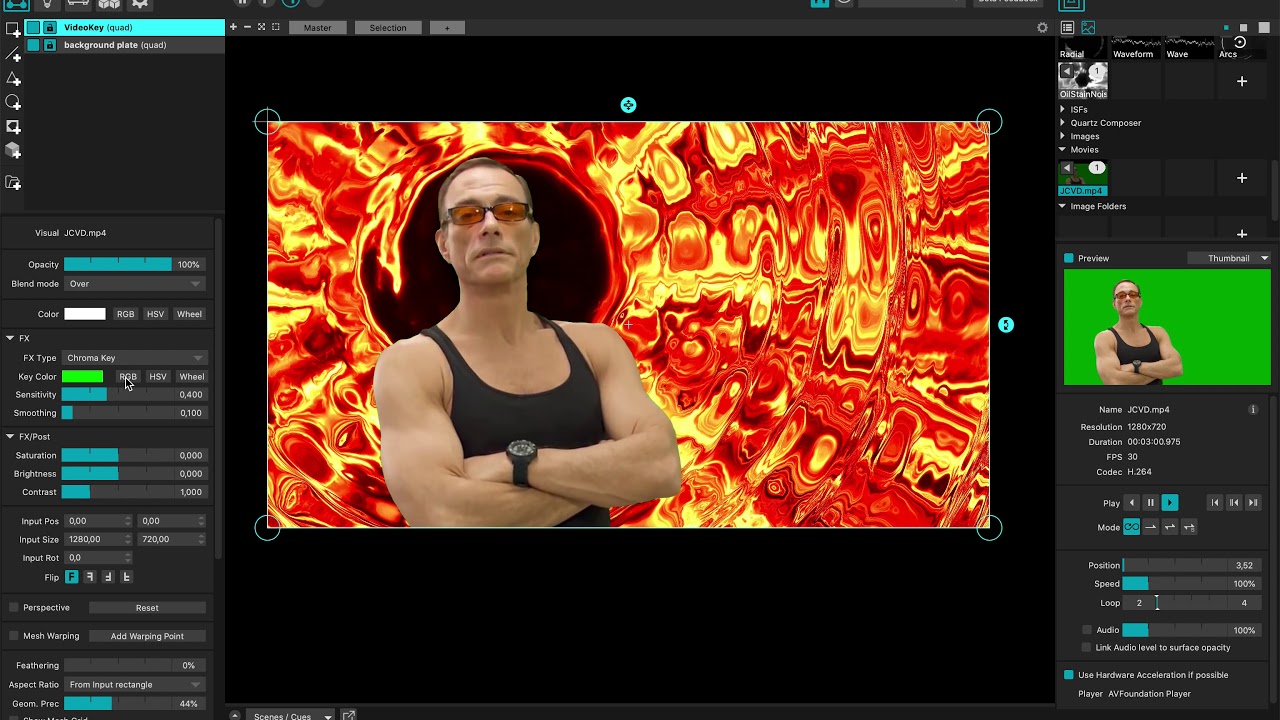This screenshot has height=720, width=1280.
Task: Expand the Images category
Action: pyautogui.click(x=1062, y=136)
